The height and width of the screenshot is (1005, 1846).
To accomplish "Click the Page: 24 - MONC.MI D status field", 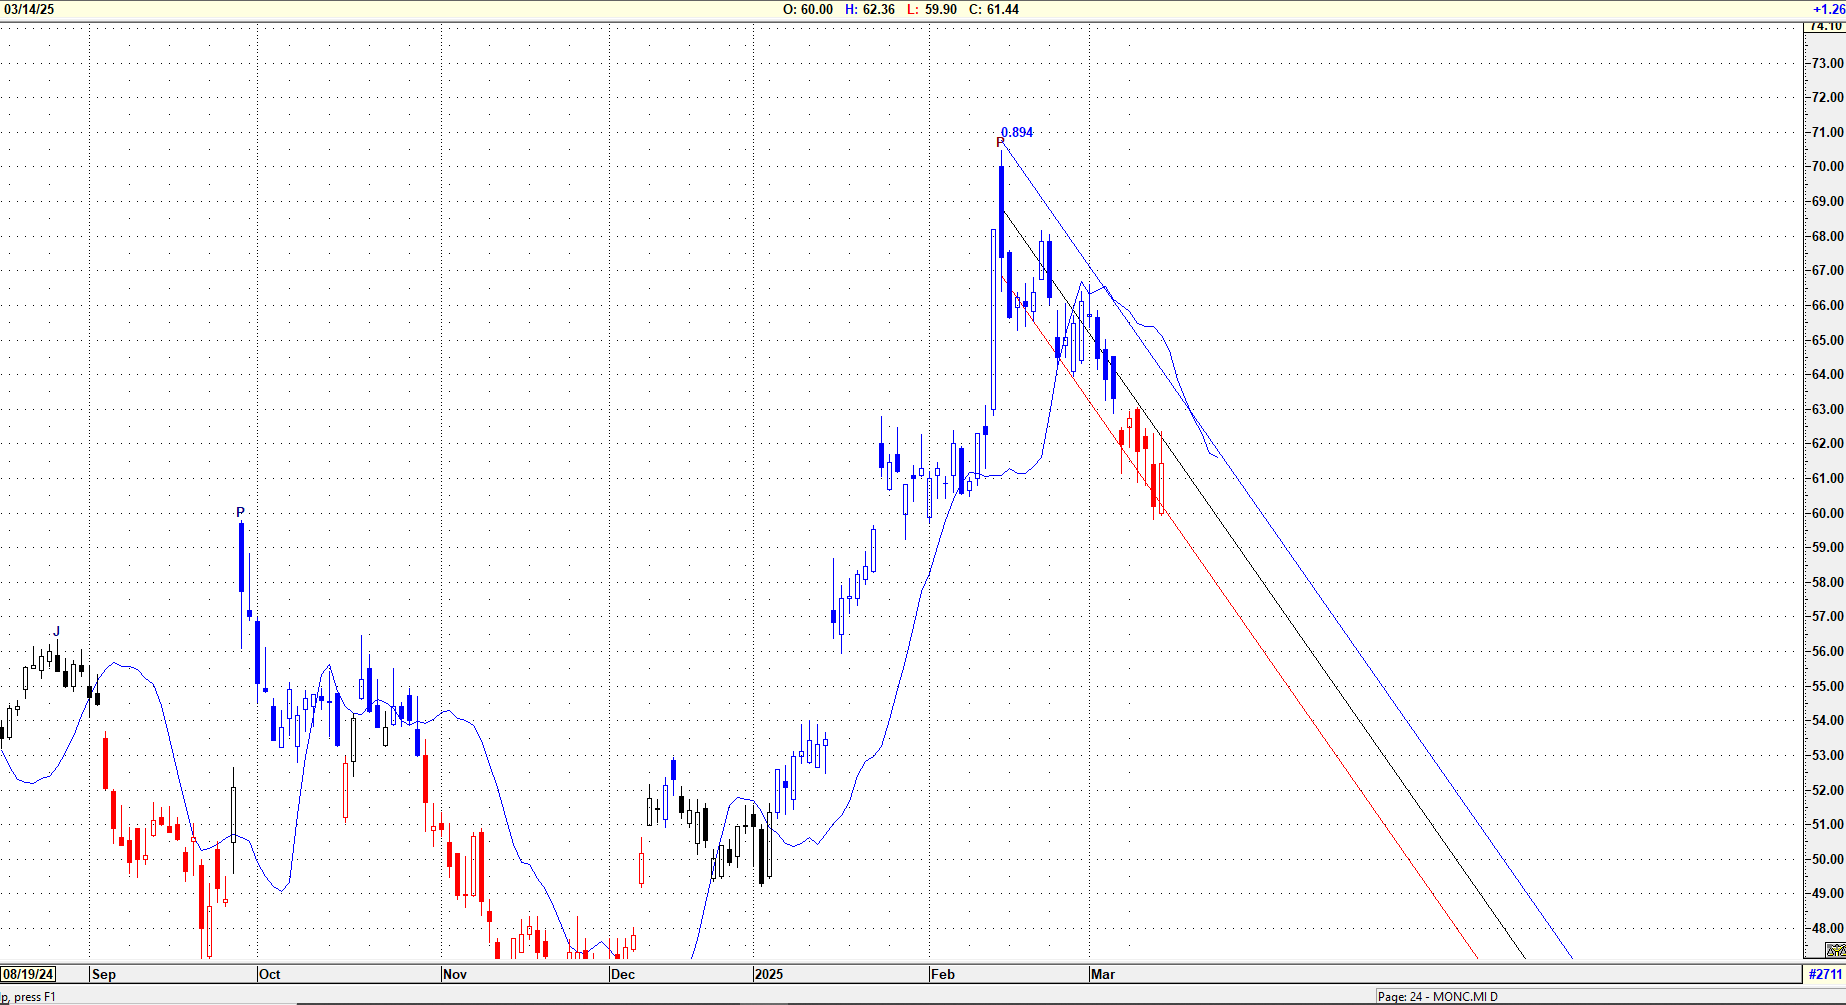I will coord(1437,996).
